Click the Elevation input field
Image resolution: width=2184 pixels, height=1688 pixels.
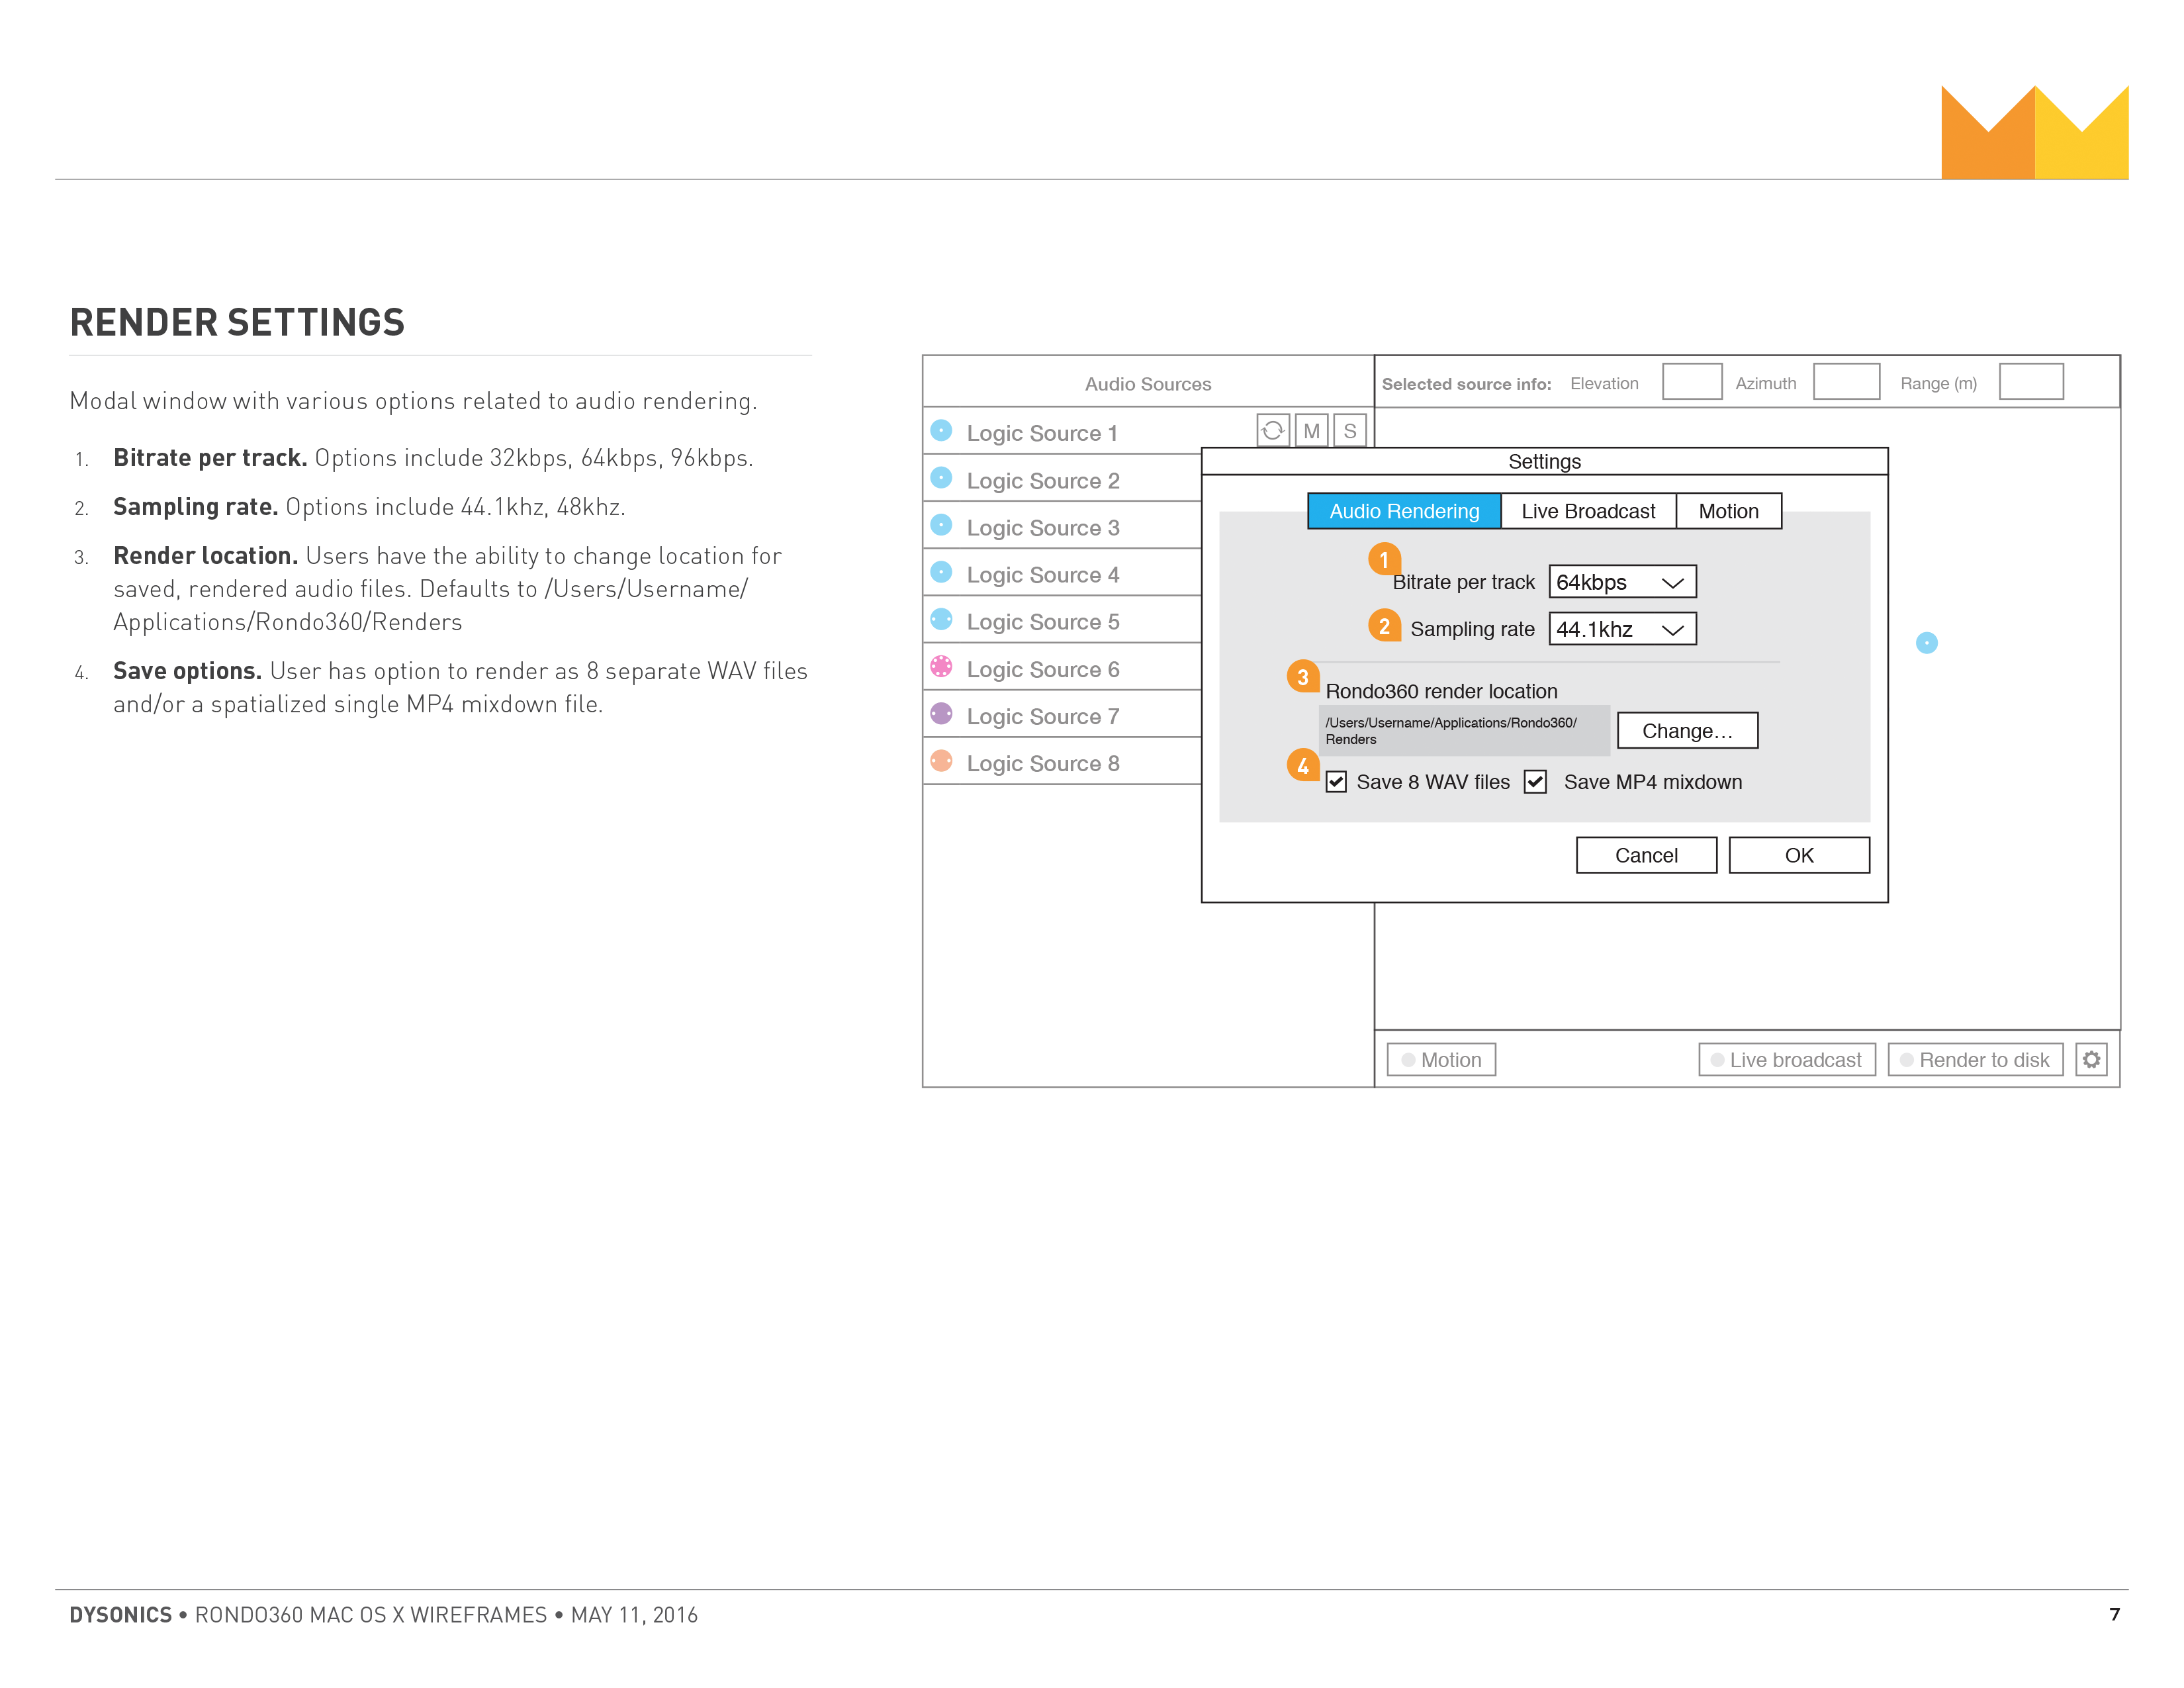pyautogui.click(x=1691, y=382)
